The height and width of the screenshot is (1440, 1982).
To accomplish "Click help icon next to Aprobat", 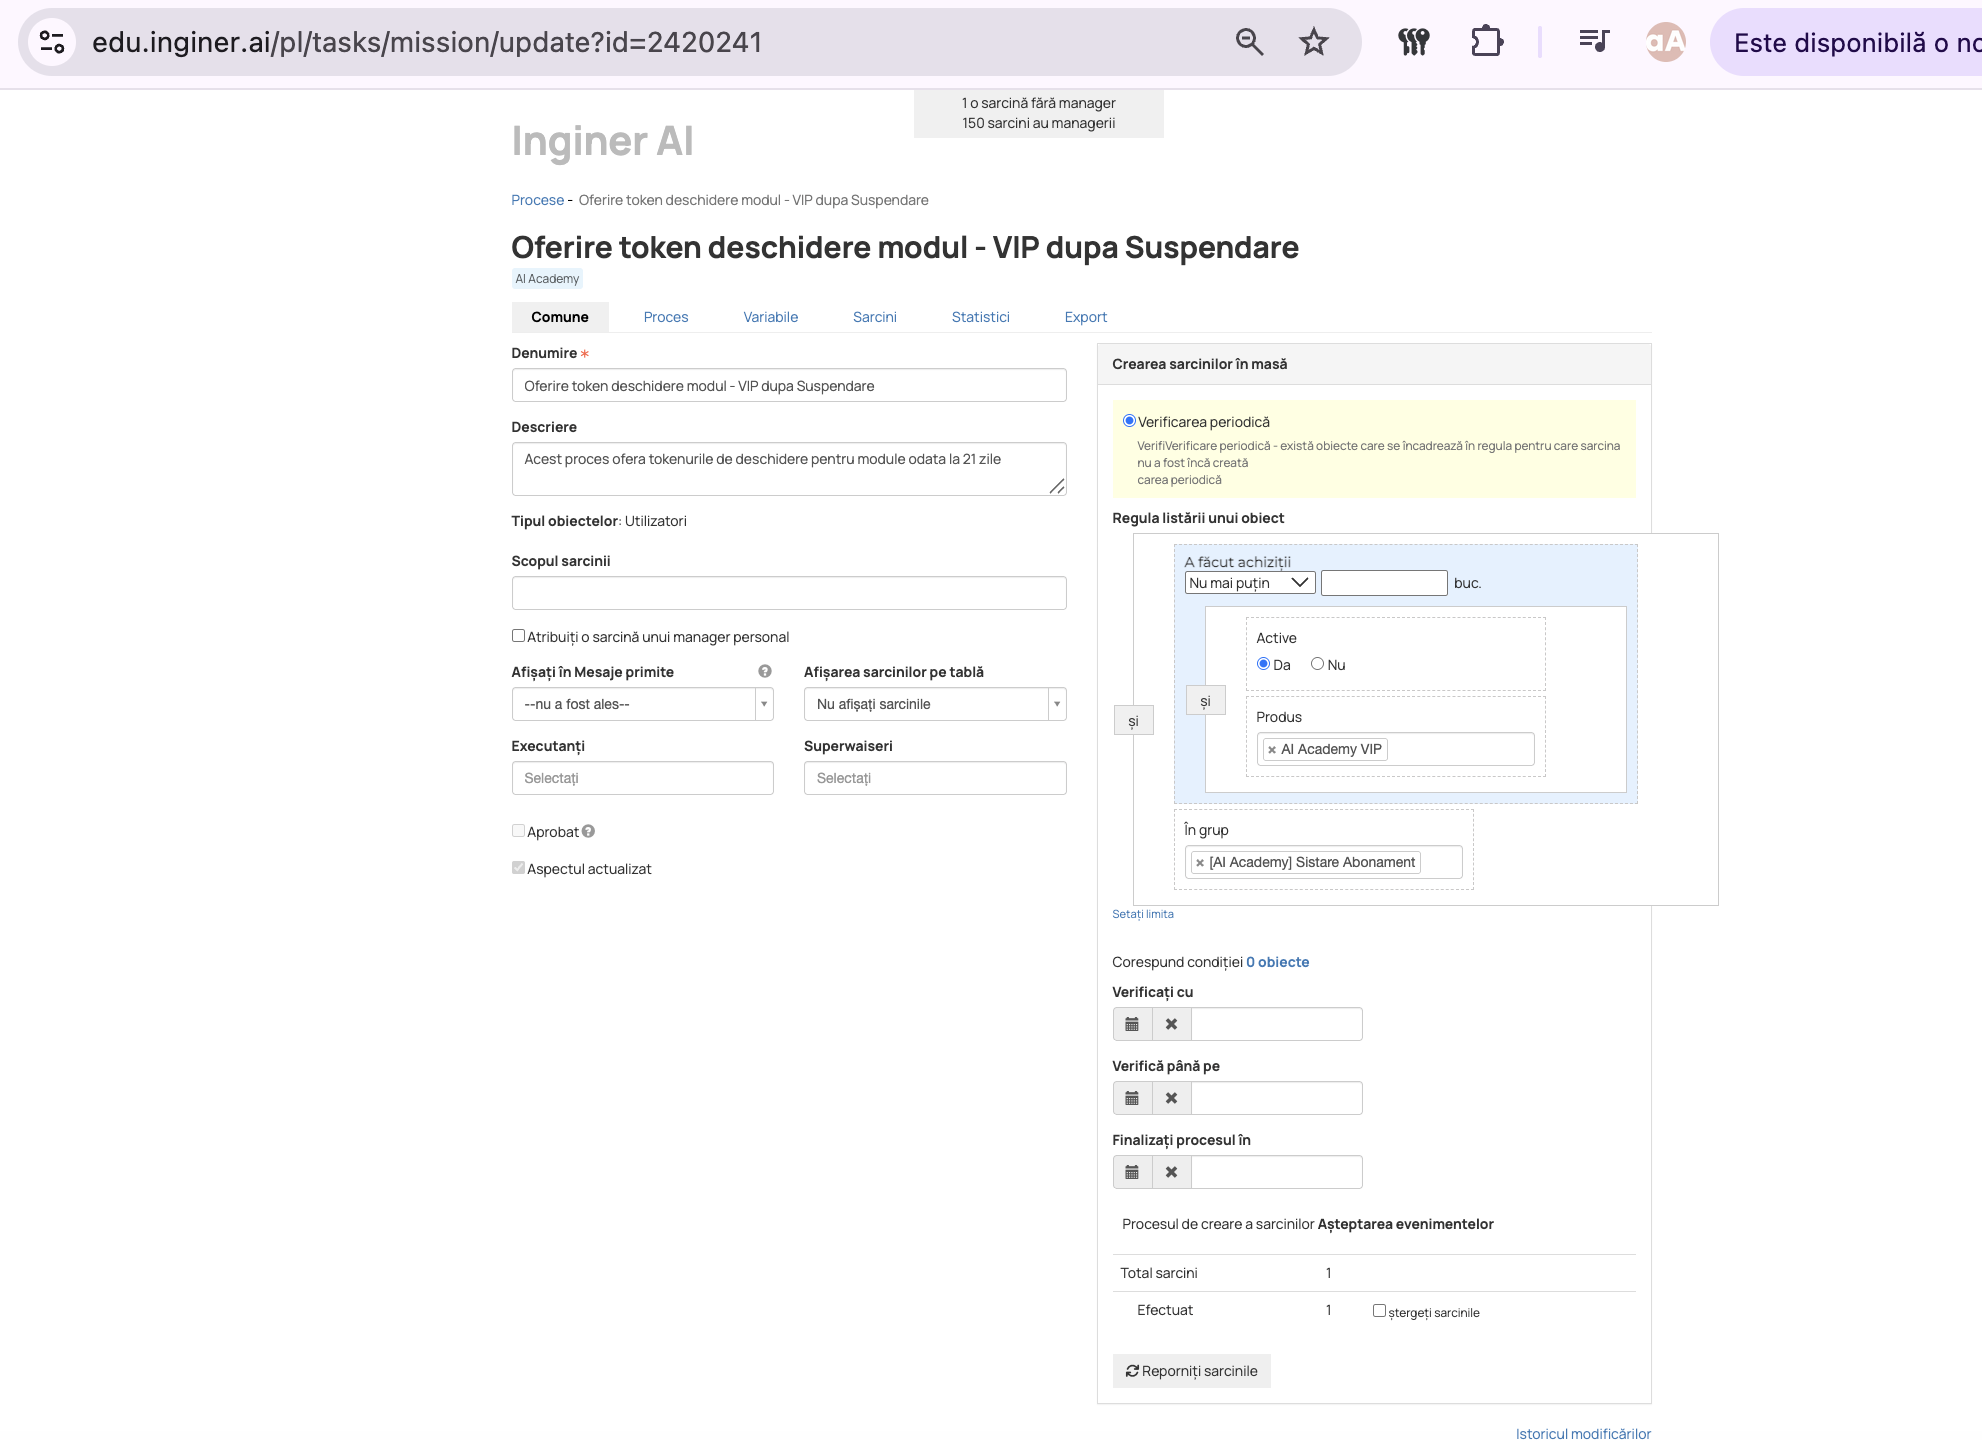I will coord(588,831).
